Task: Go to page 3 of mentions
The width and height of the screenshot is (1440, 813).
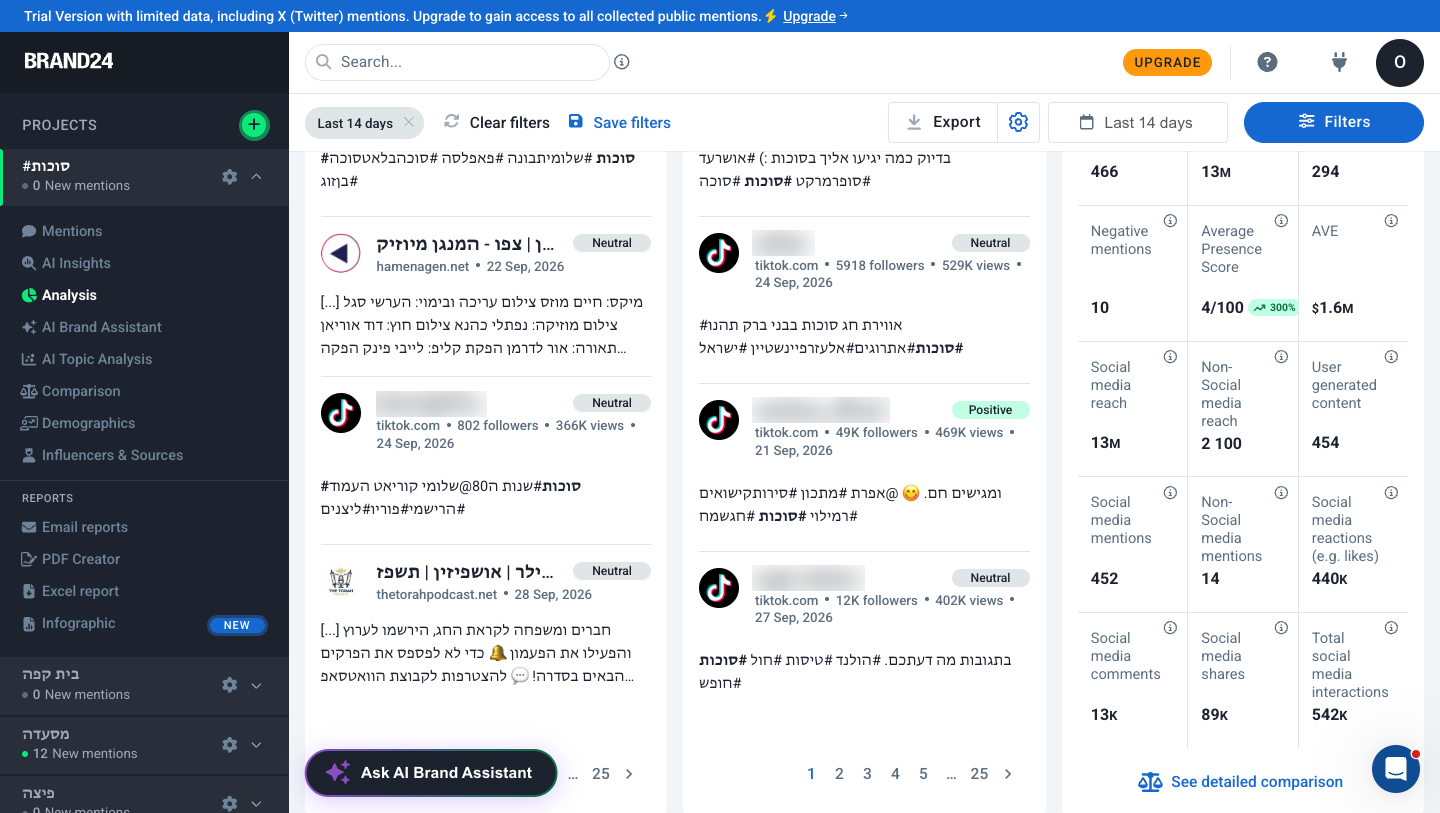Action: 867,774
